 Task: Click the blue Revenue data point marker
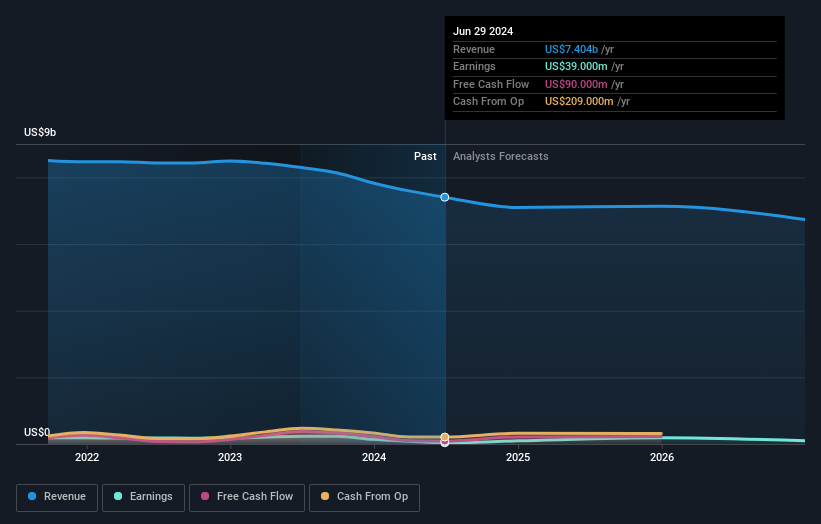445,197
